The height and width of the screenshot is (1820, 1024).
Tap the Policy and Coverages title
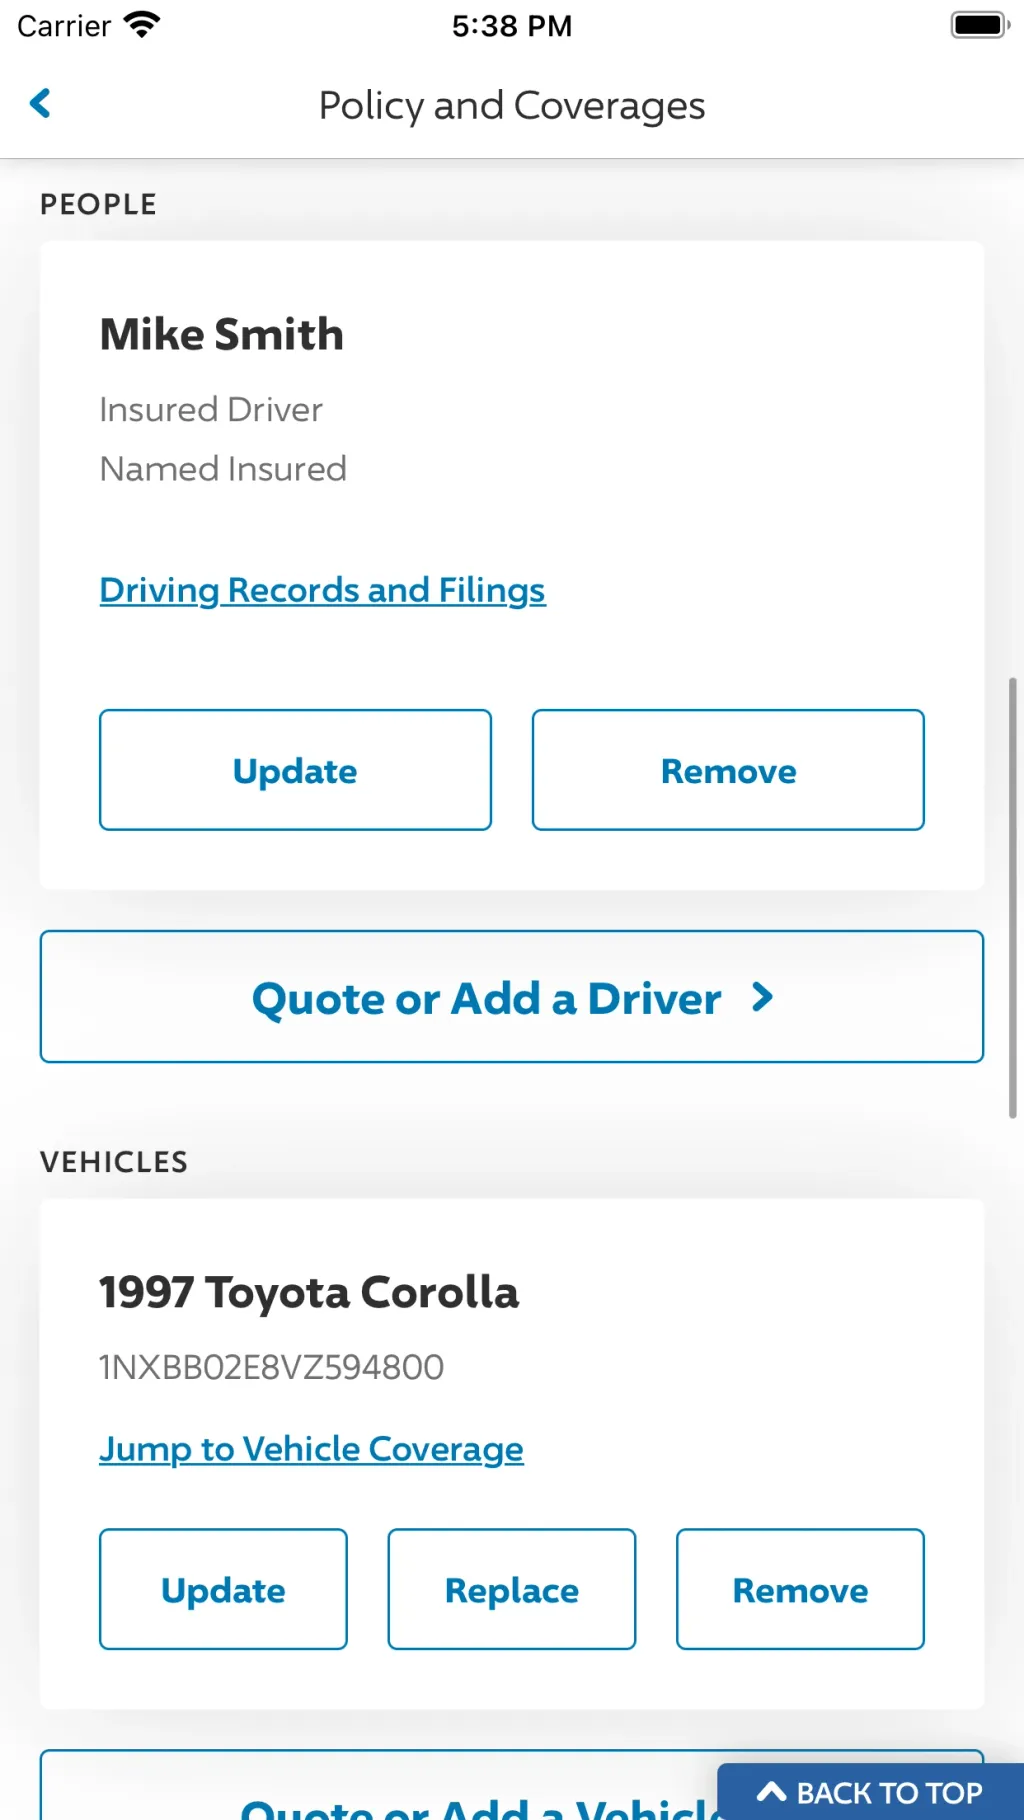pyautogui.click(x=512, y=105)
